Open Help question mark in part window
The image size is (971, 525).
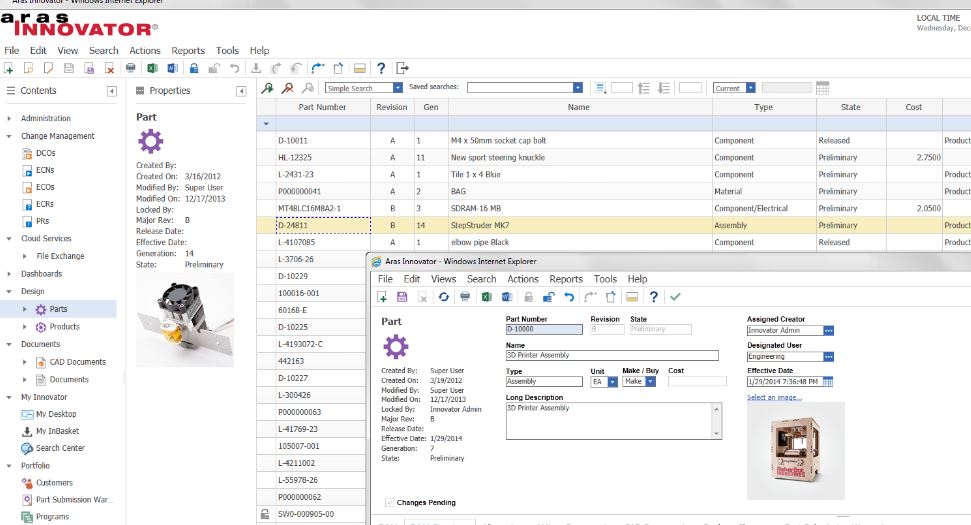(653, 297)
